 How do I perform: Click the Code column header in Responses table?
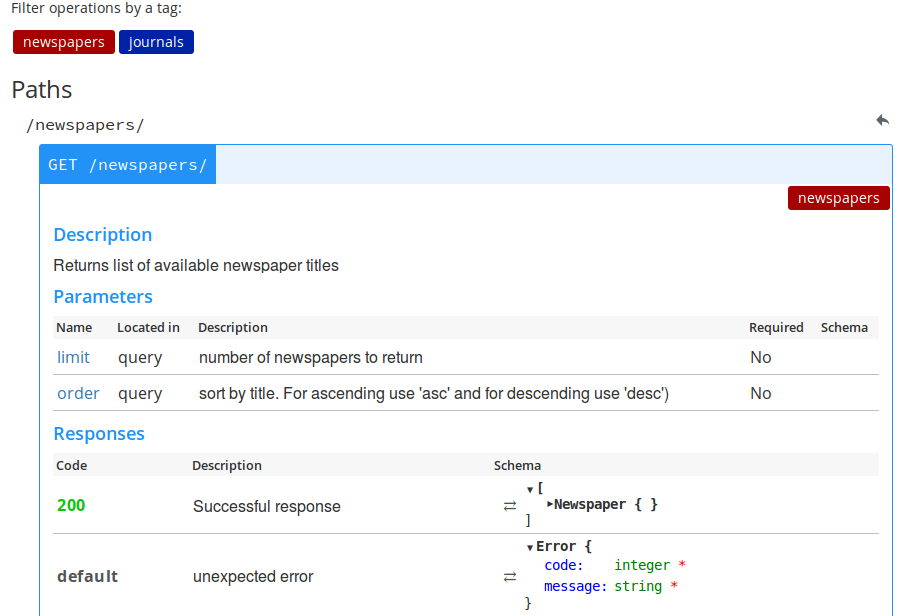[71, 465]
